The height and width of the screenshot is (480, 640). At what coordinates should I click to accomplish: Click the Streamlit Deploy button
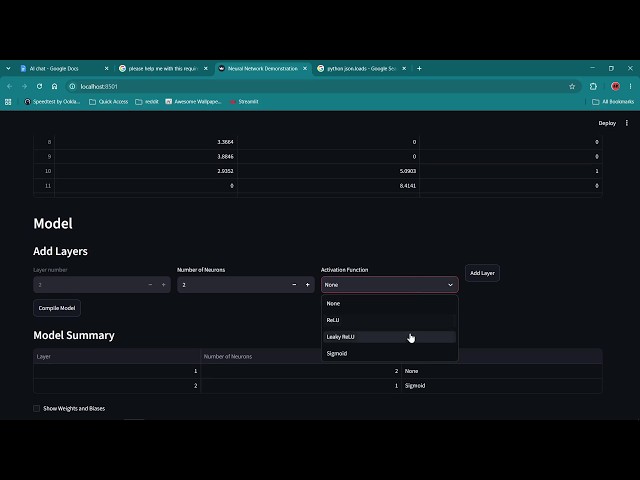click(x=607, y=123)
